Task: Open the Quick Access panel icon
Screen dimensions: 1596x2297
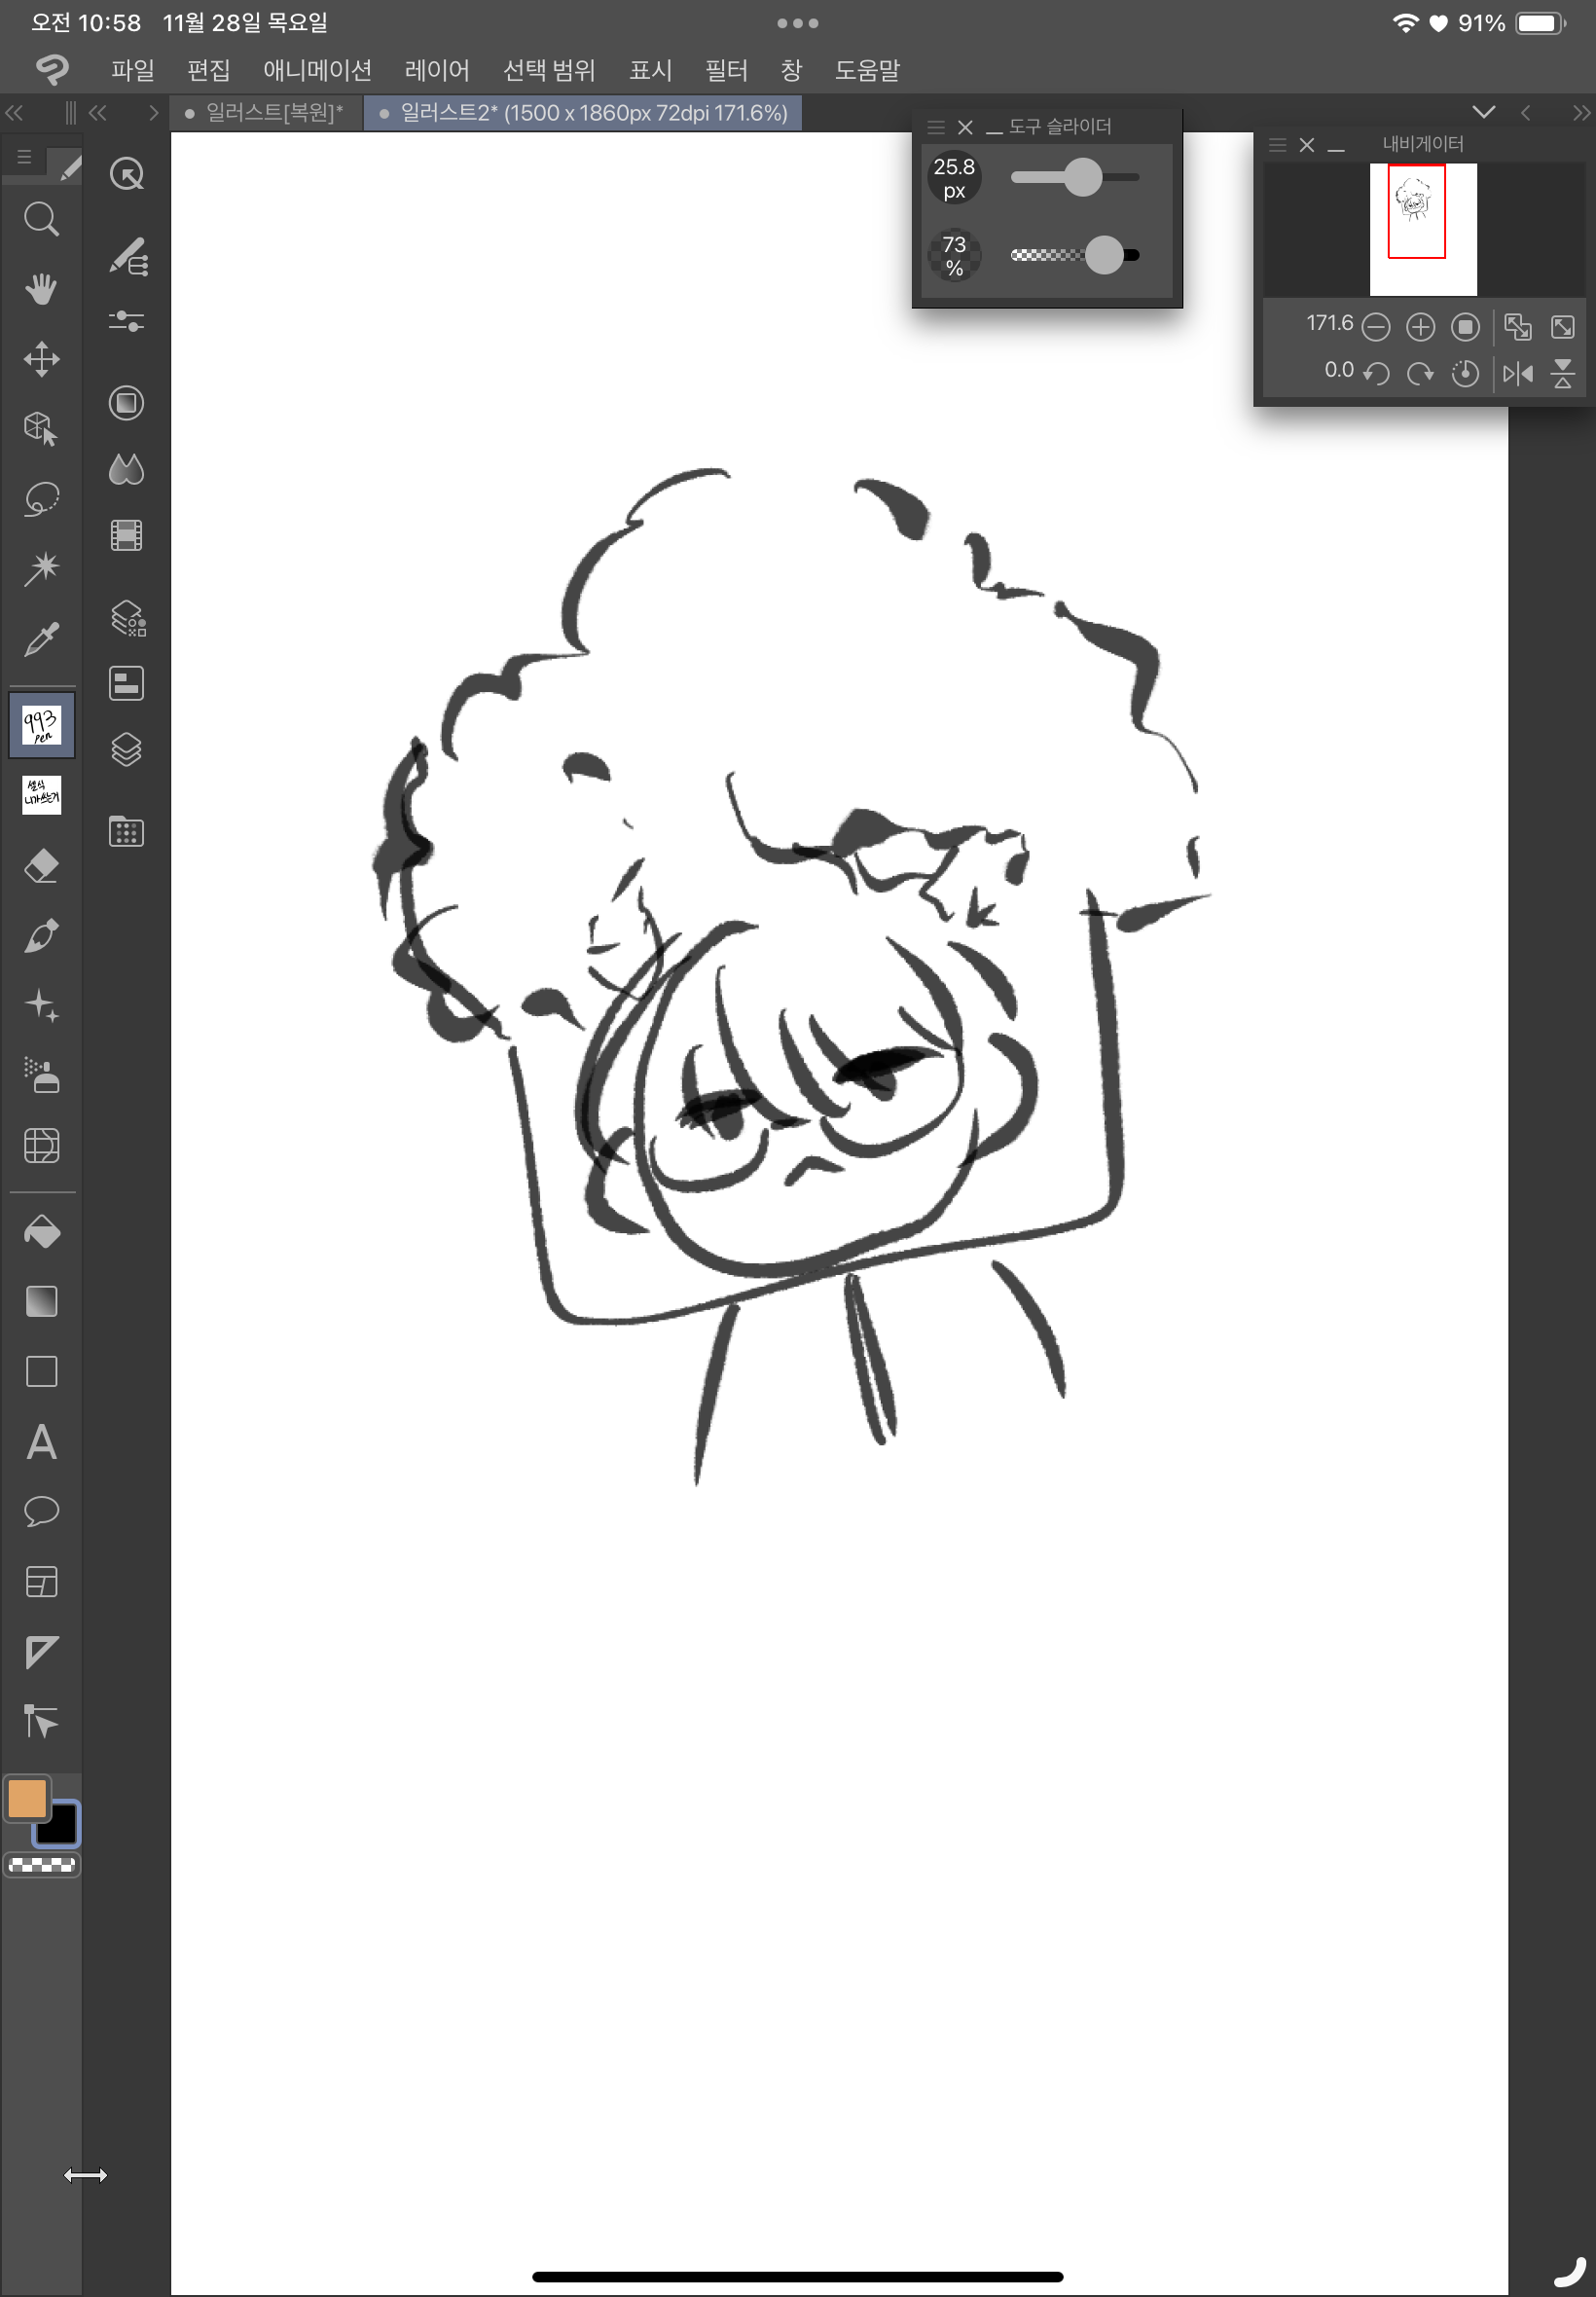Action: coord(126,174)
